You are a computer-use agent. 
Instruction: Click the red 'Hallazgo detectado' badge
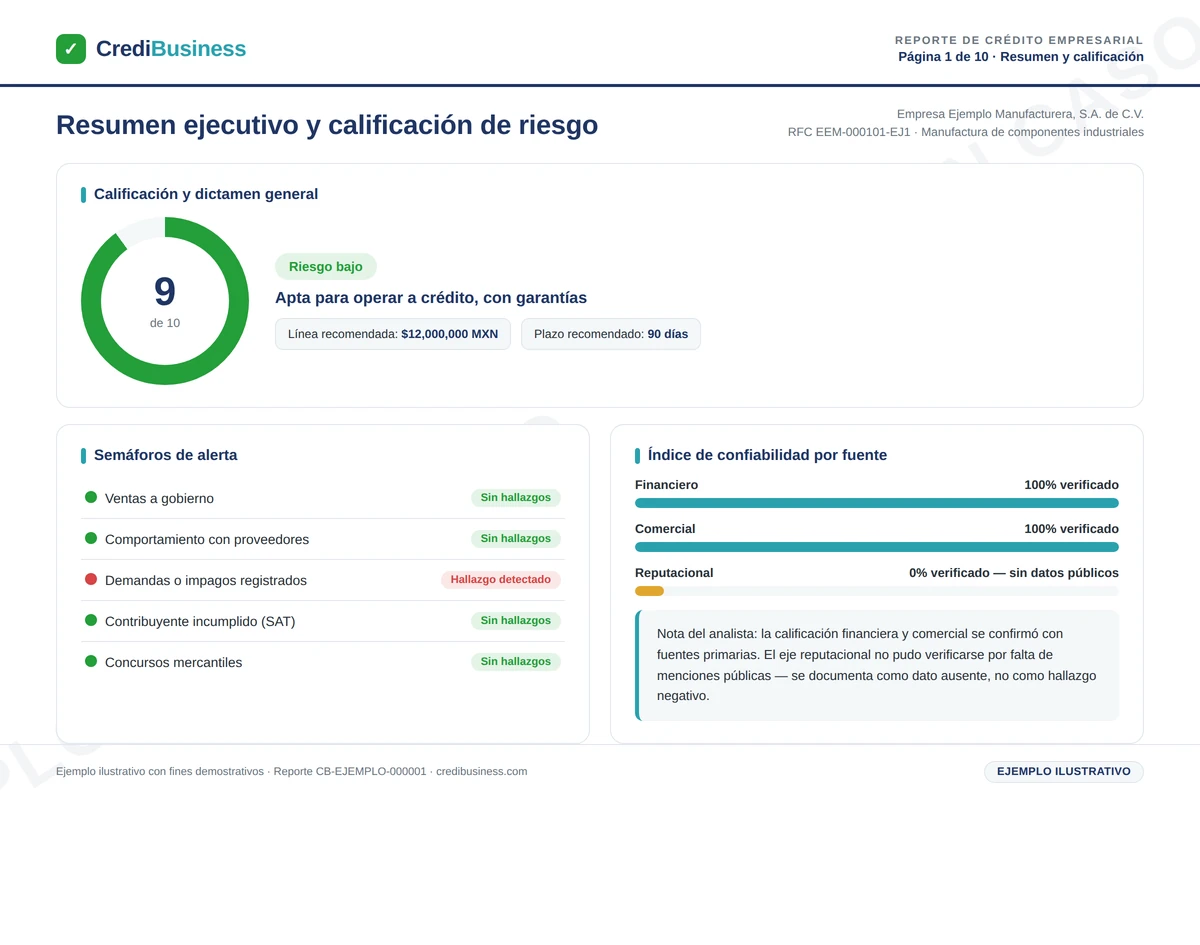501,580
